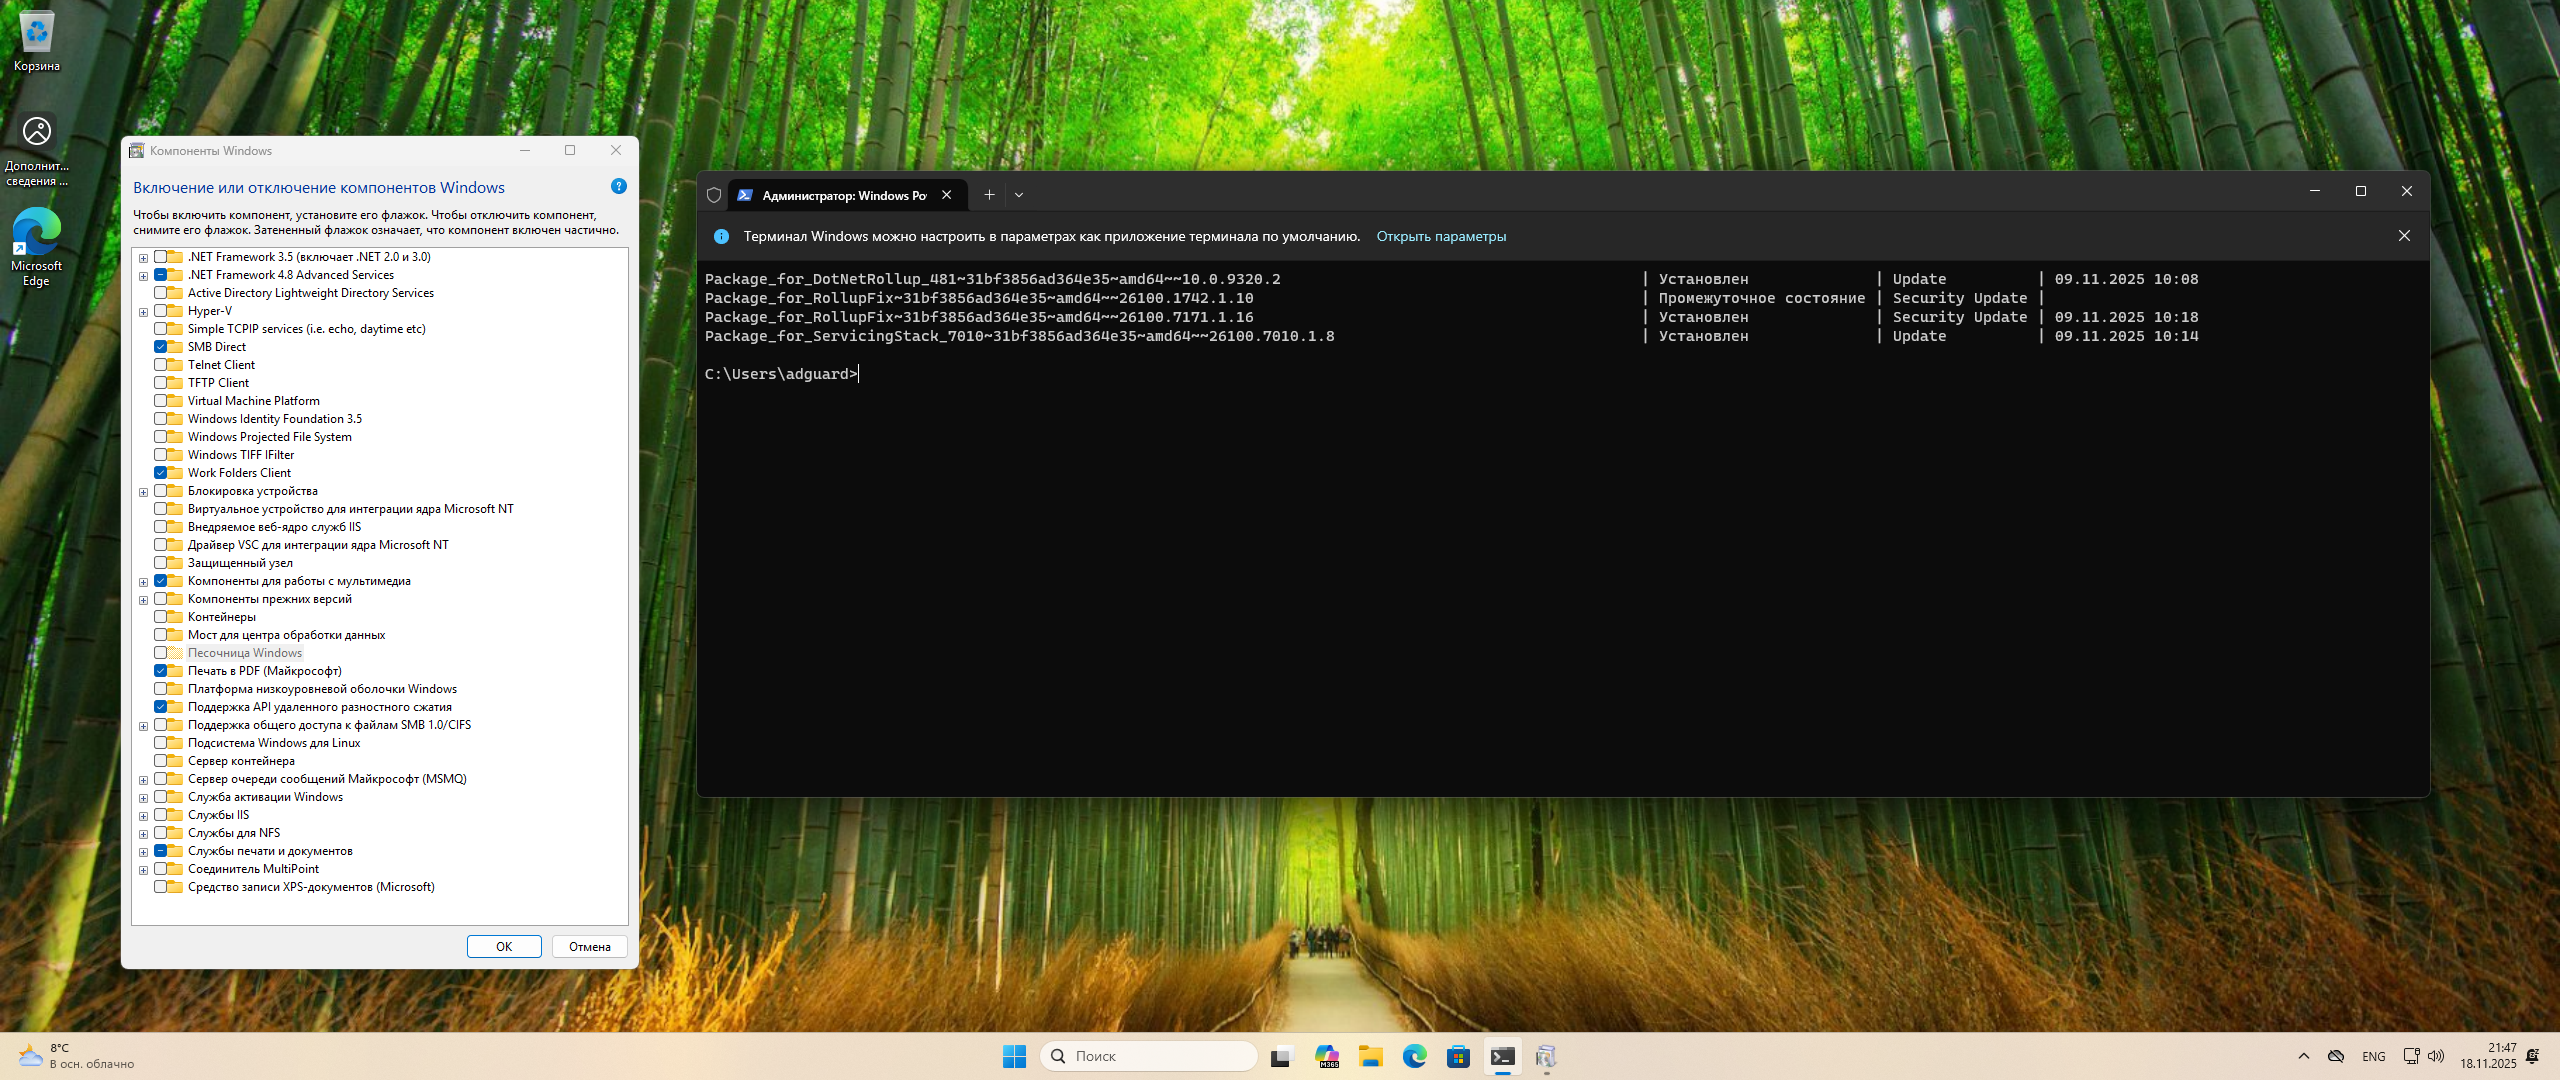Open the terminal new-tab profile dropdown arrow
Screen dimensions: 2560x1080
pyautogui.click(x=1019, y=195)
